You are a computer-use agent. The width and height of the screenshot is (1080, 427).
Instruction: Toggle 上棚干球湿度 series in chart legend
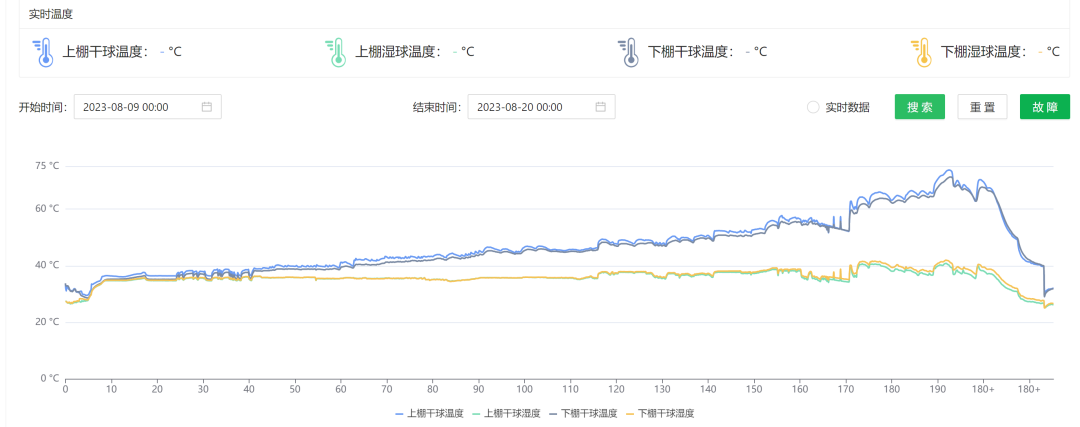click(x=506, y=413)
